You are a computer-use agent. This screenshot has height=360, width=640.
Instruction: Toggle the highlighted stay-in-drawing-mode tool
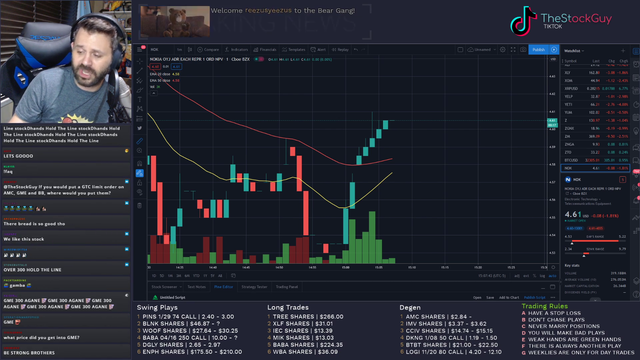click(x=140, y=173)
